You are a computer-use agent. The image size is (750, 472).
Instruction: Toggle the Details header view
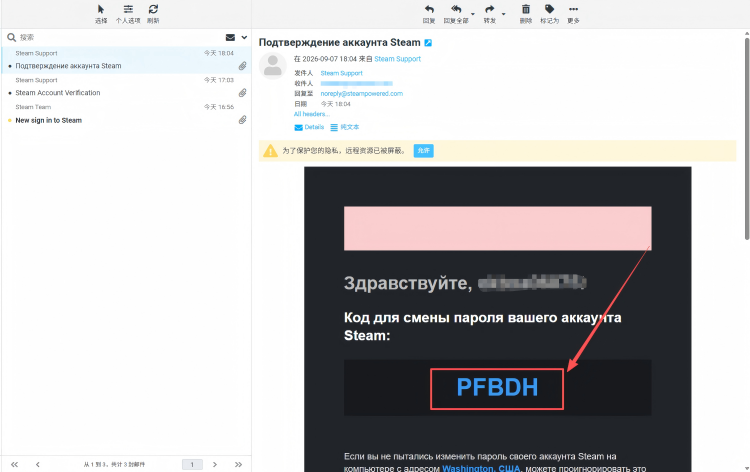pyautogui.click(x=309, y=127)
